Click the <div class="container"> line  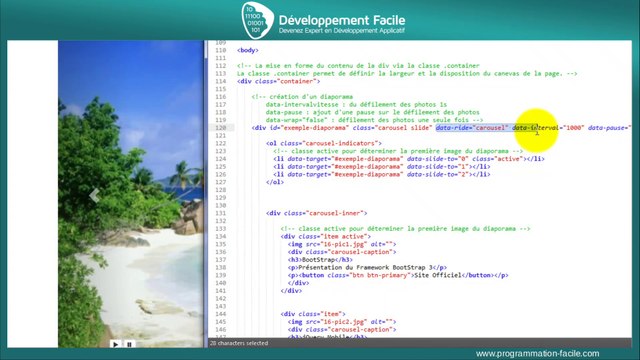coord(279,81)
